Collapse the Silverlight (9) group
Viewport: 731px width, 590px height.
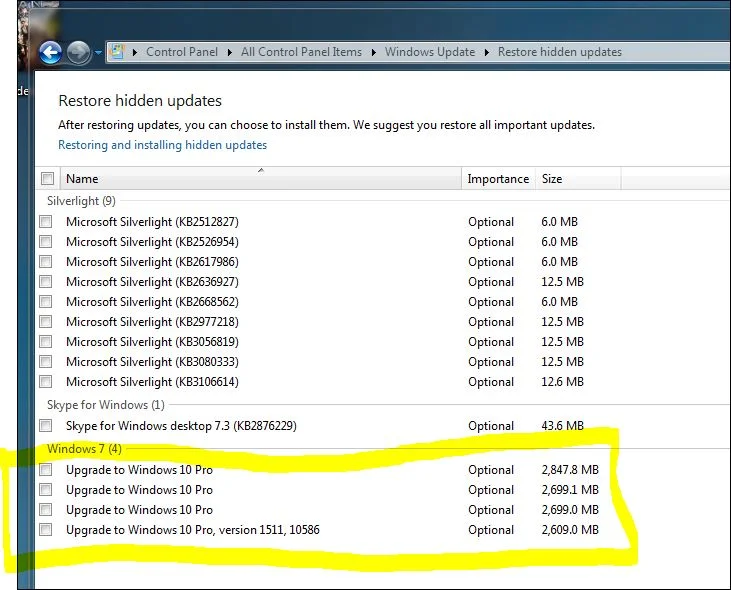coord(81,201)
